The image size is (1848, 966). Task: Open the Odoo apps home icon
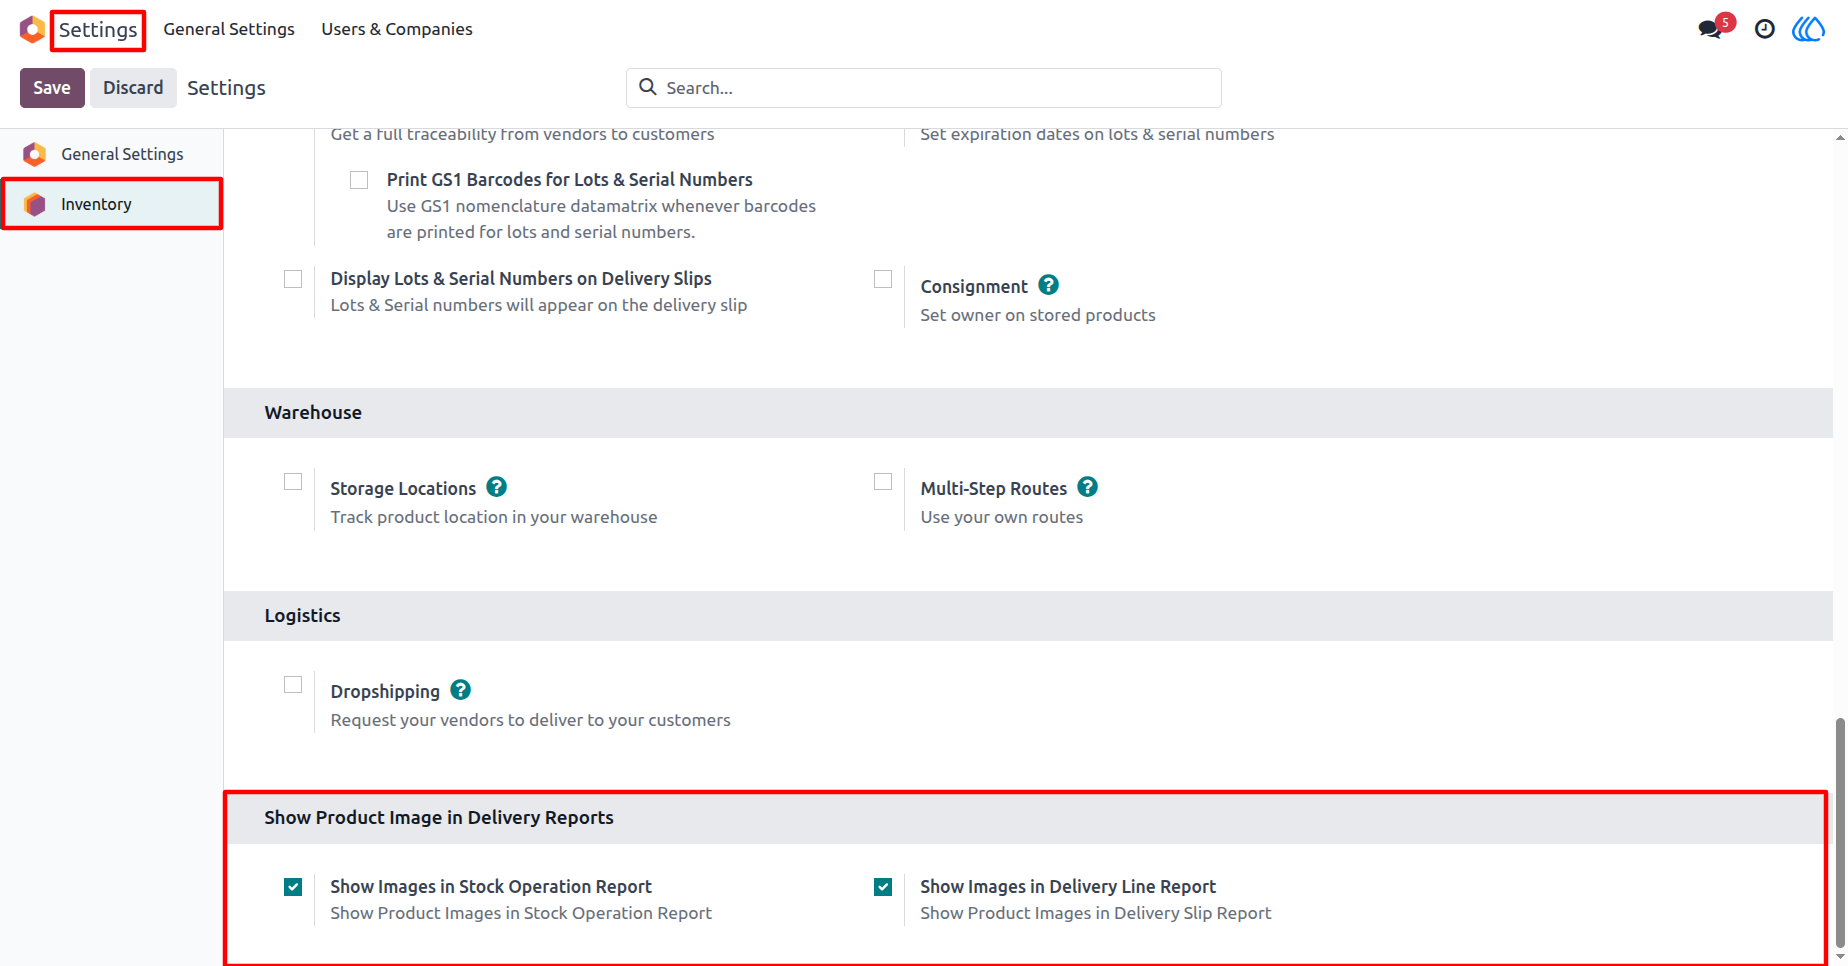tap(32, 29)
